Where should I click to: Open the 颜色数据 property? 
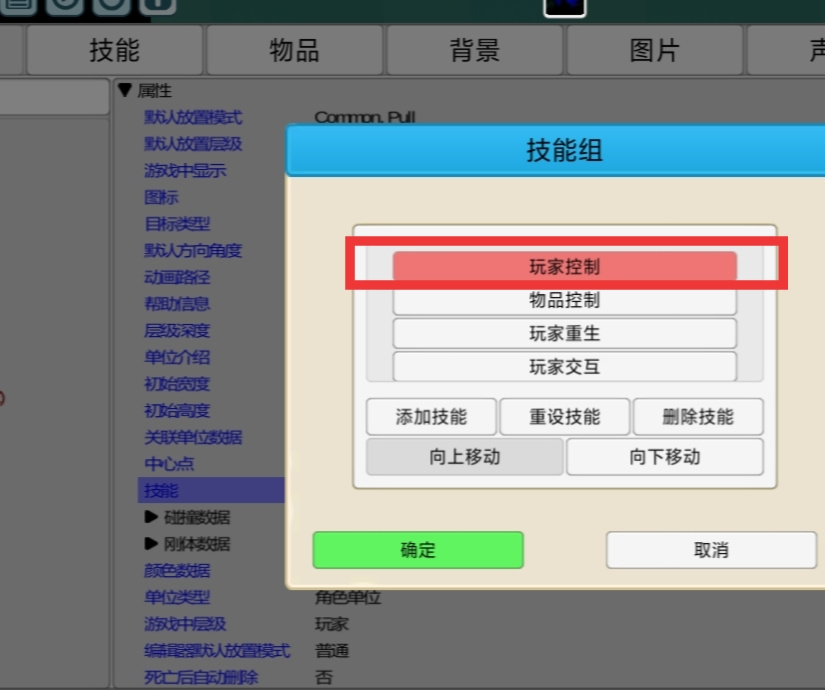click(x=177, y=571)
